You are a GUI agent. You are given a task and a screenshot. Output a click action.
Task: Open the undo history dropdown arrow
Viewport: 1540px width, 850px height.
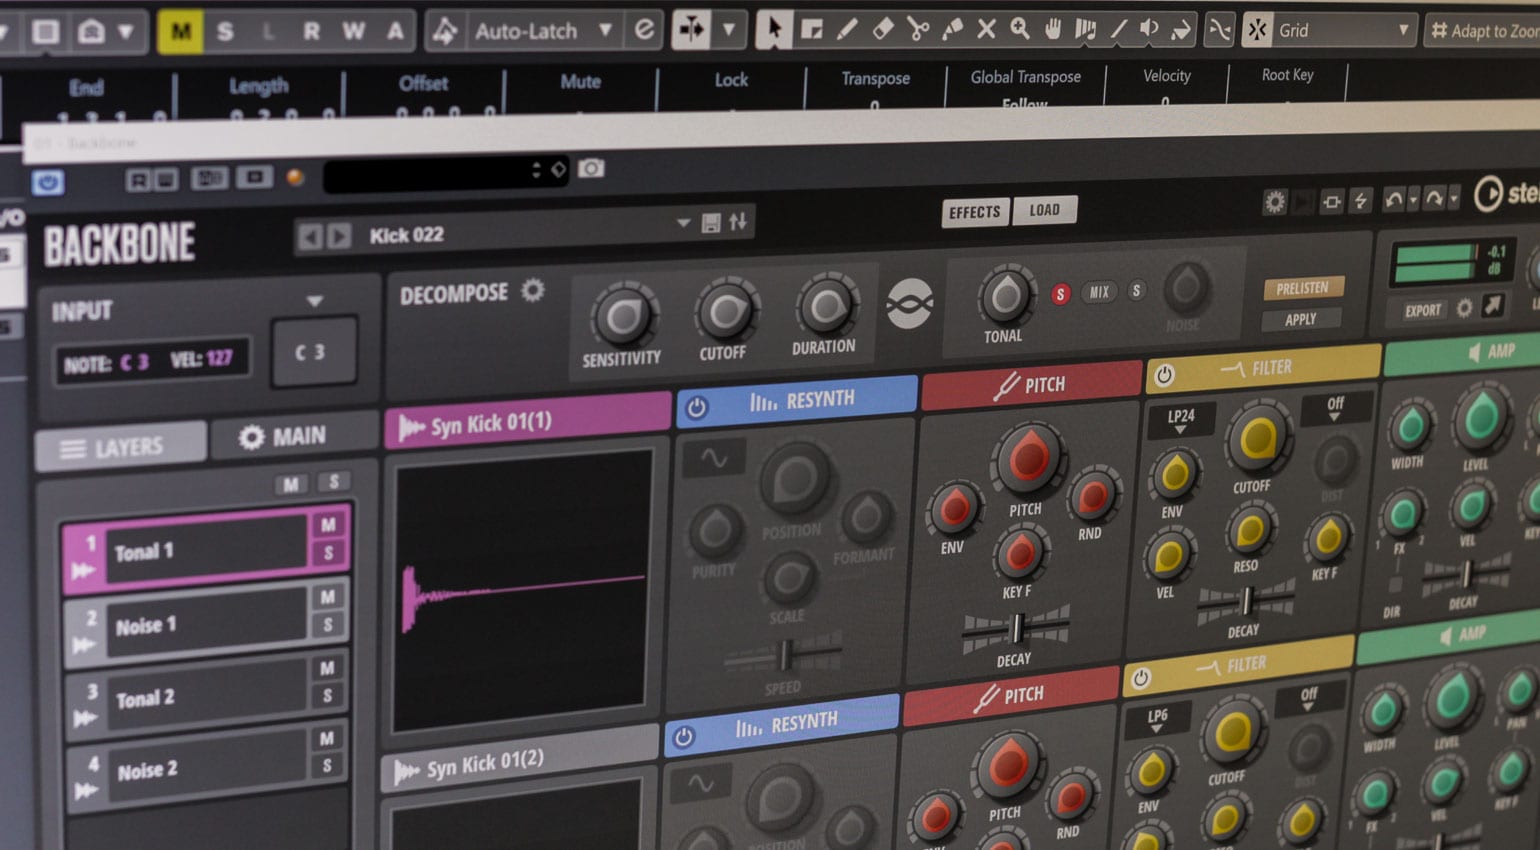[x=1413, y=200]
